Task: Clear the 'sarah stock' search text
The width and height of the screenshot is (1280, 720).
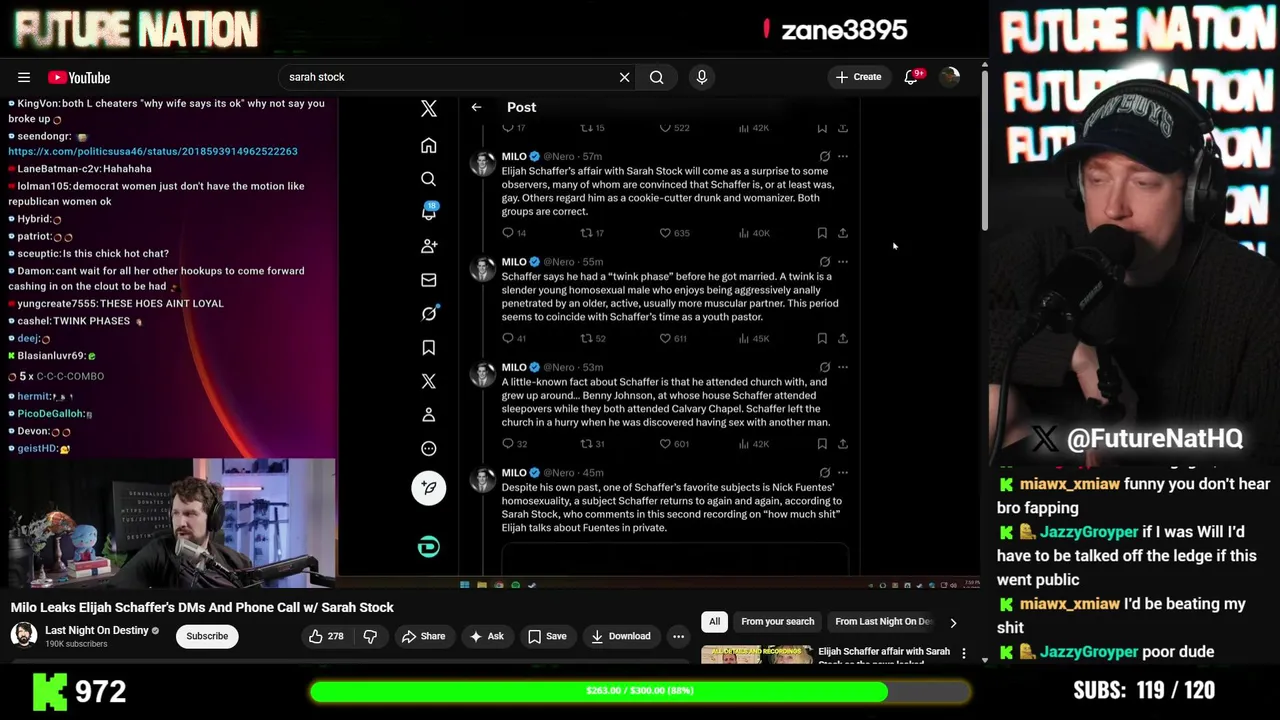Action: point(624,77)
